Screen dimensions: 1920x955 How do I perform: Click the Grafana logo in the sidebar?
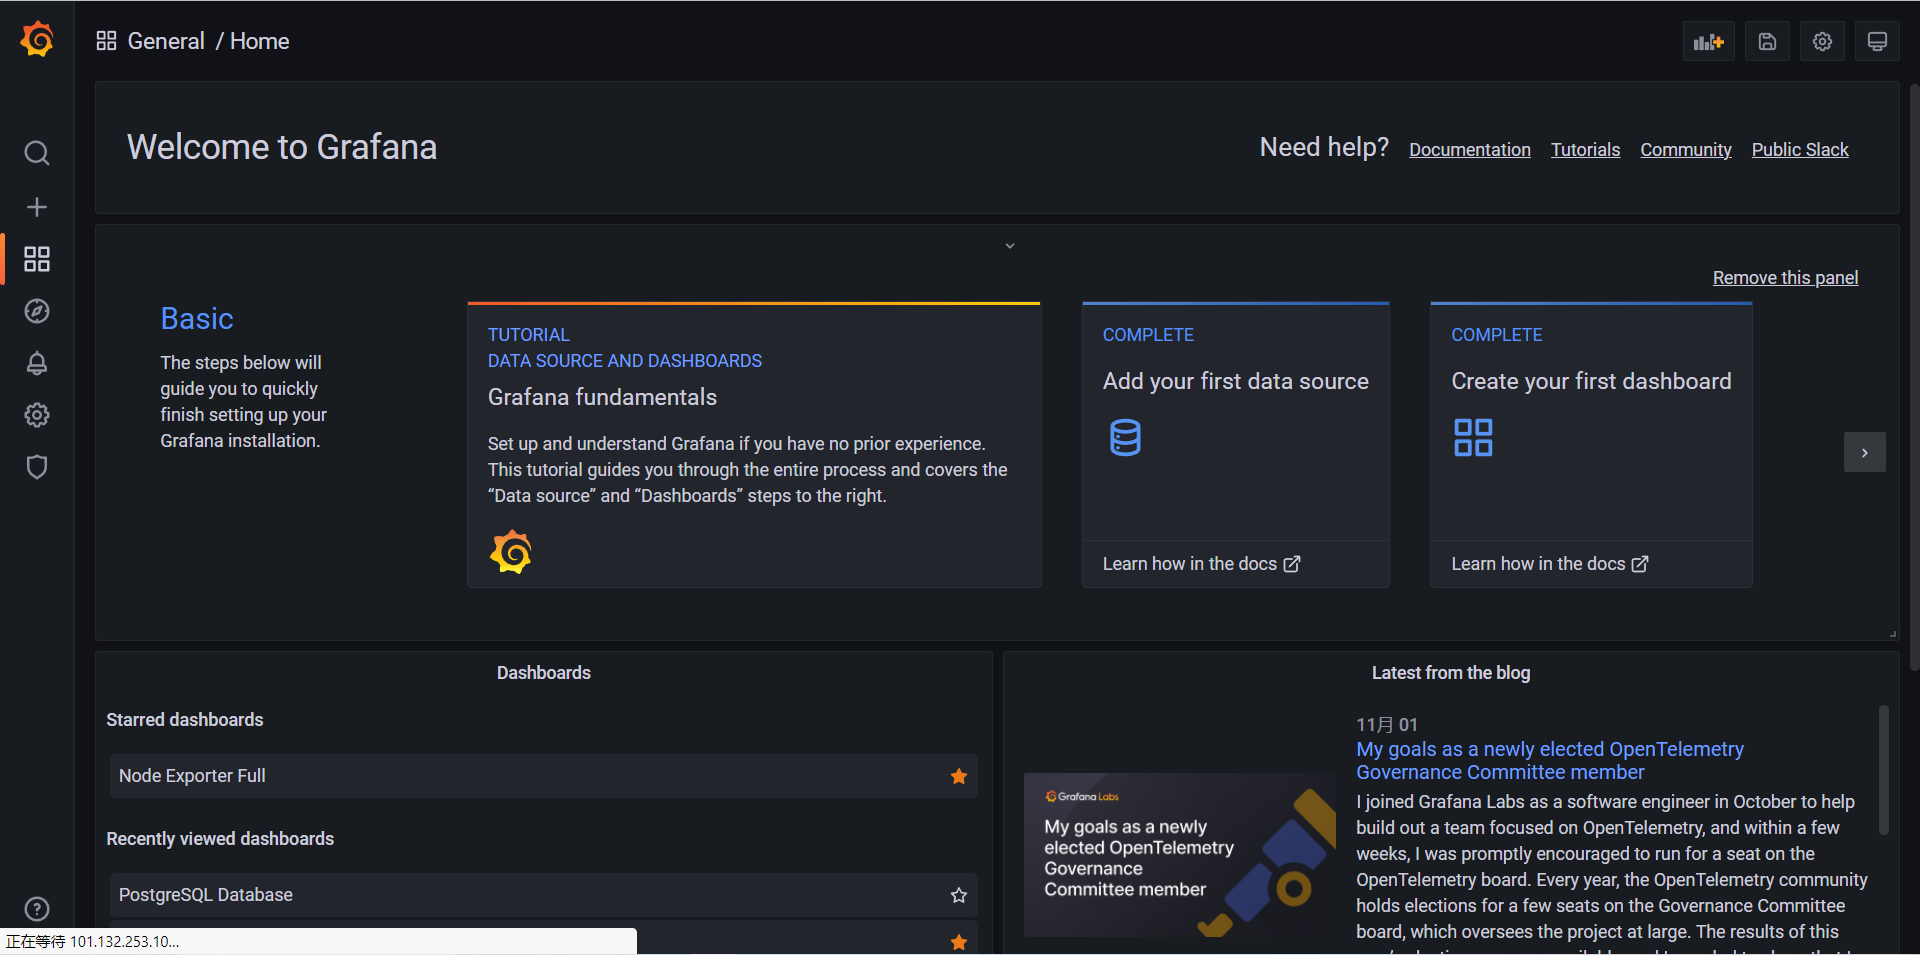point(37,39)
